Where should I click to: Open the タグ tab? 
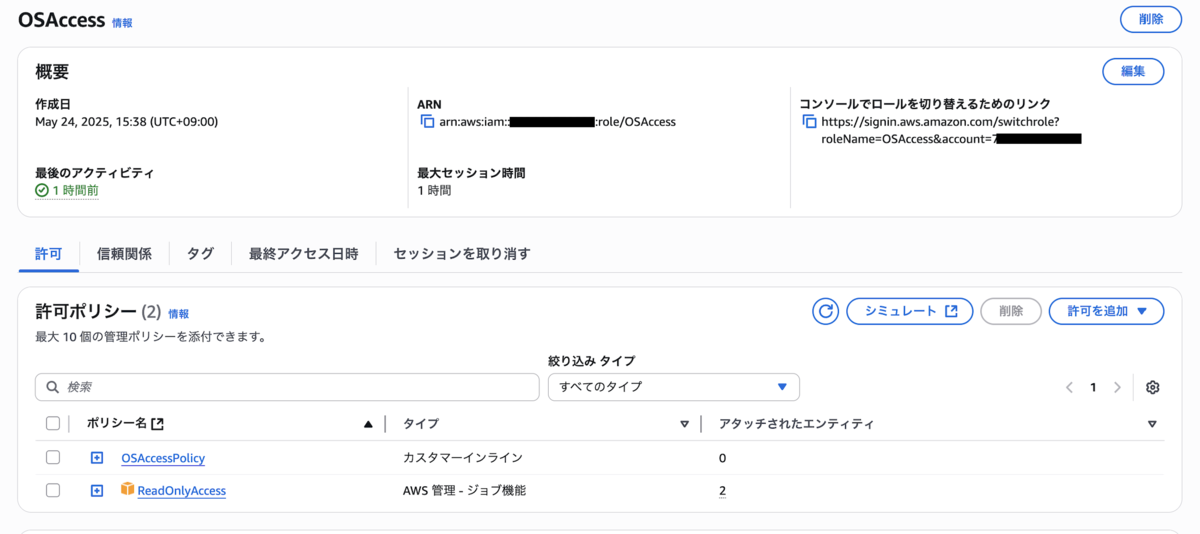pyautogui.click(x=200, y=253)
